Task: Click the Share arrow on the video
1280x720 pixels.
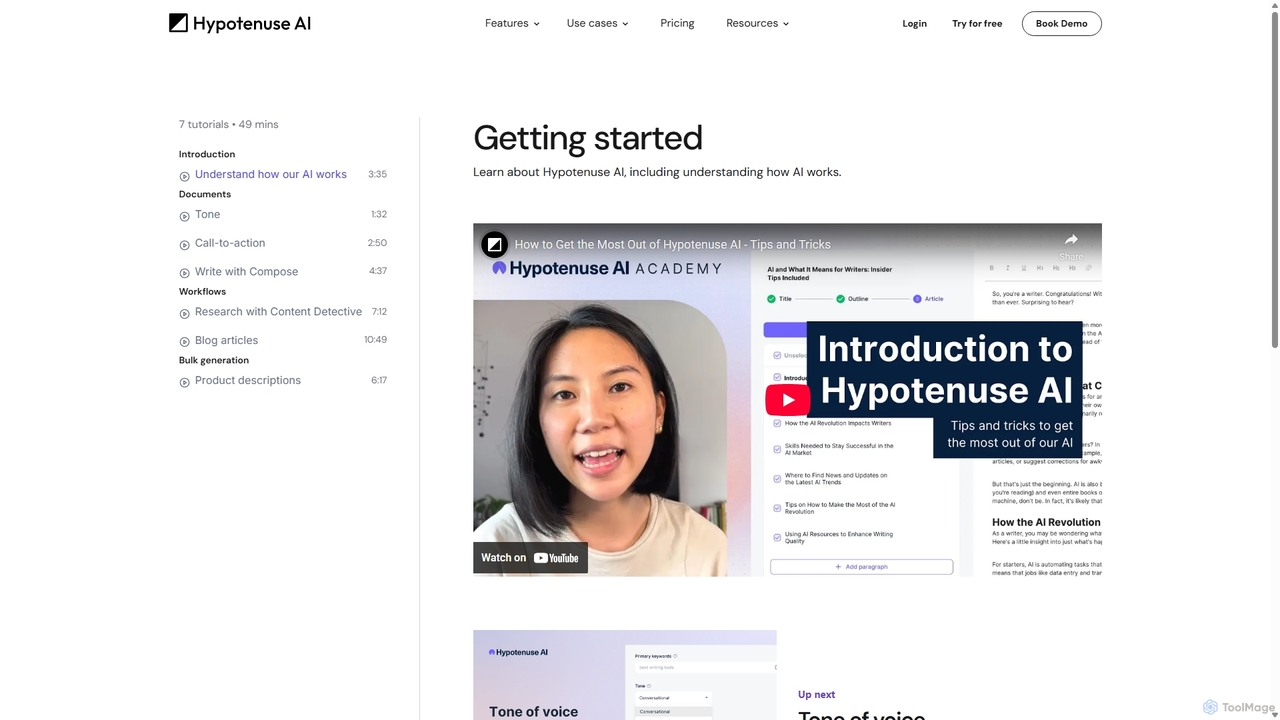Action: point(1071,240)
